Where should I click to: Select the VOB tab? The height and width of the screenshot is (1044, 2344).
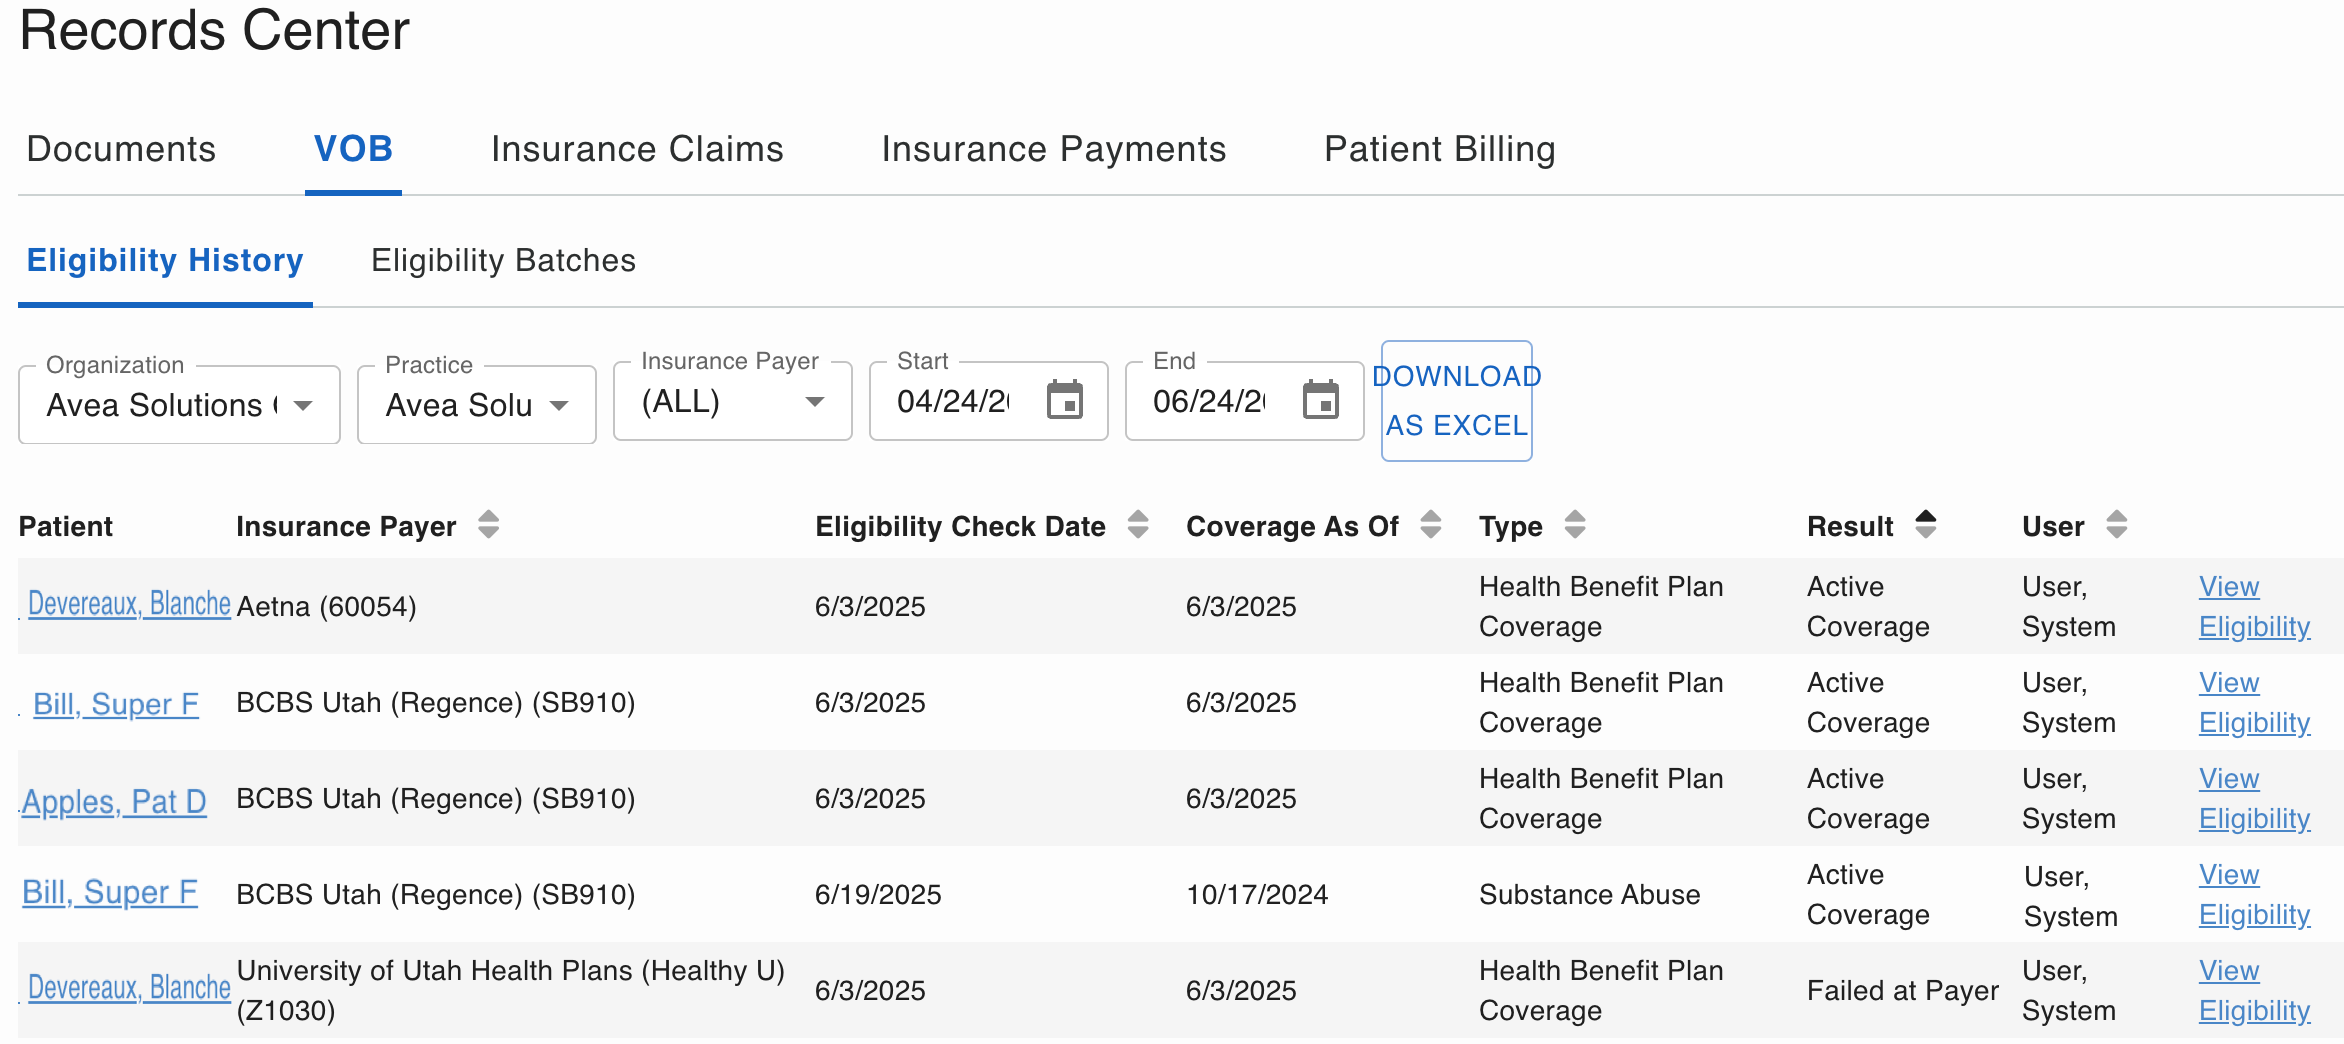click(x=353, y=149)
